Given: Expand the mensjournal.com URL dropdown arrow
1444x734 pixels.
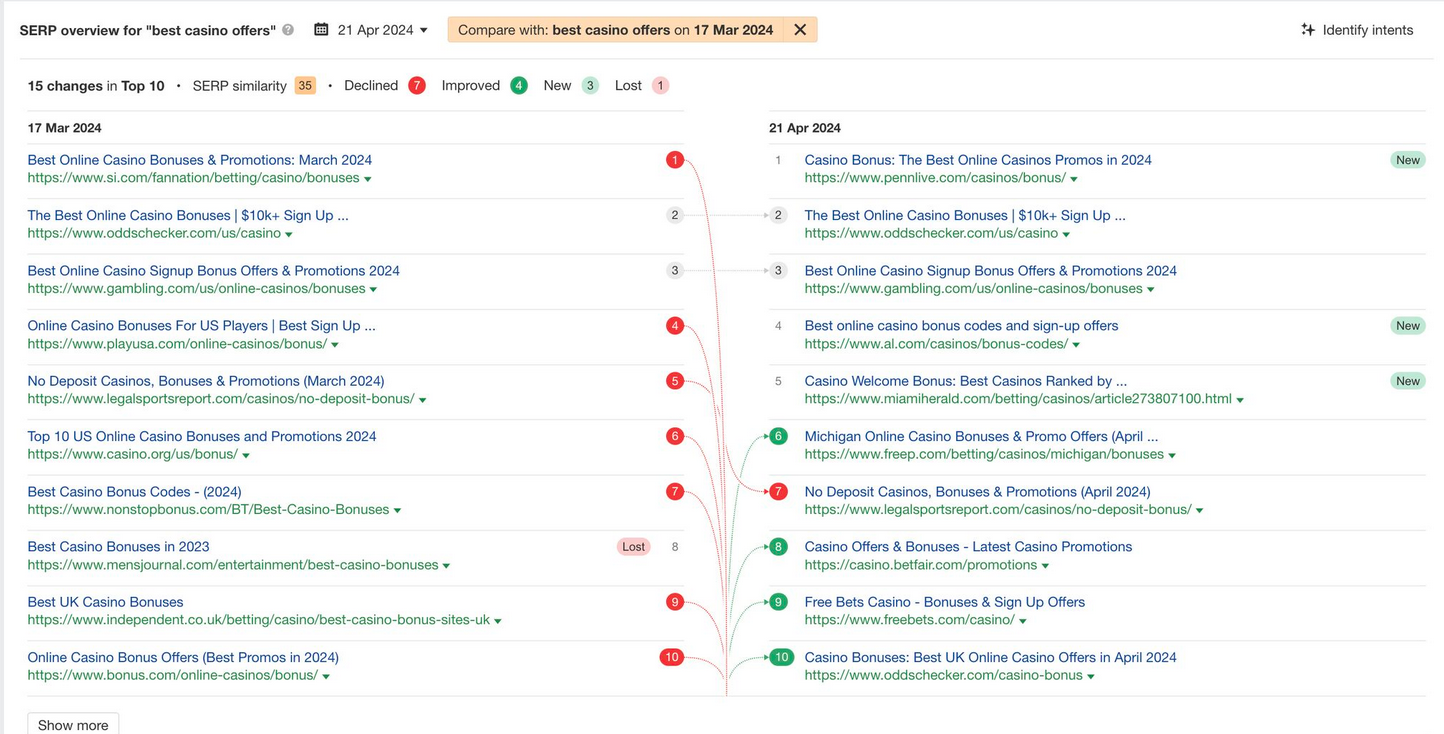Looking at the screenshot, I should pyautogui.click(x=446, y=566).
